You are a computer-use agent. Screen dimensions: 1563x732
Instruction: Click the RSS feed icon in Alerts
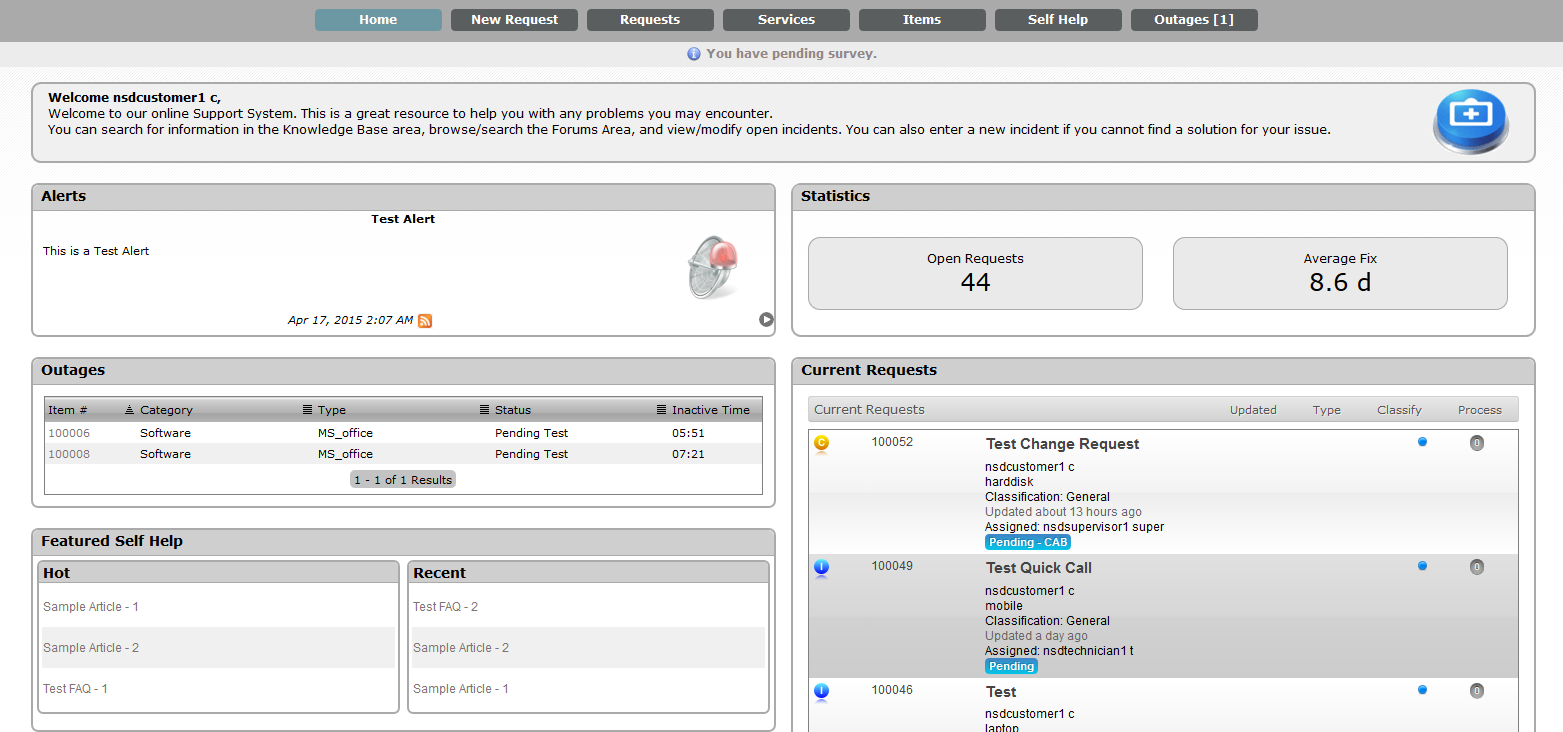pos(425,321)
